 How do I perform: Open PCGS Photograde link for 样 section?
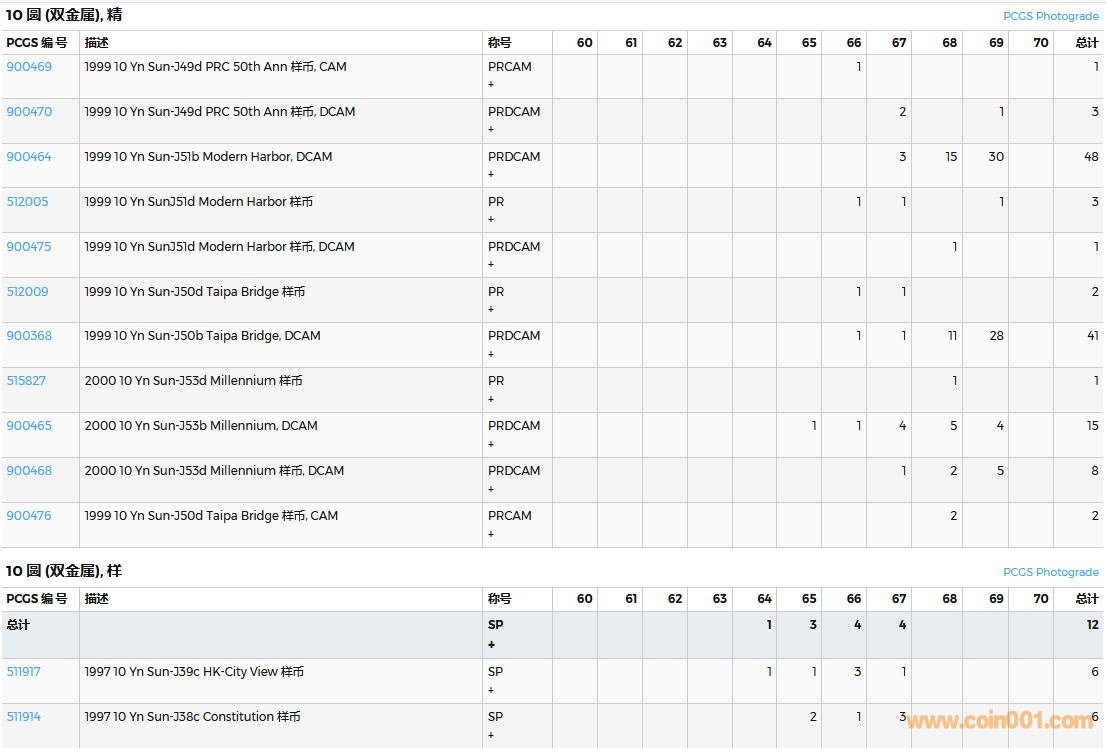pyautogui.click(x=1050, y=572)
